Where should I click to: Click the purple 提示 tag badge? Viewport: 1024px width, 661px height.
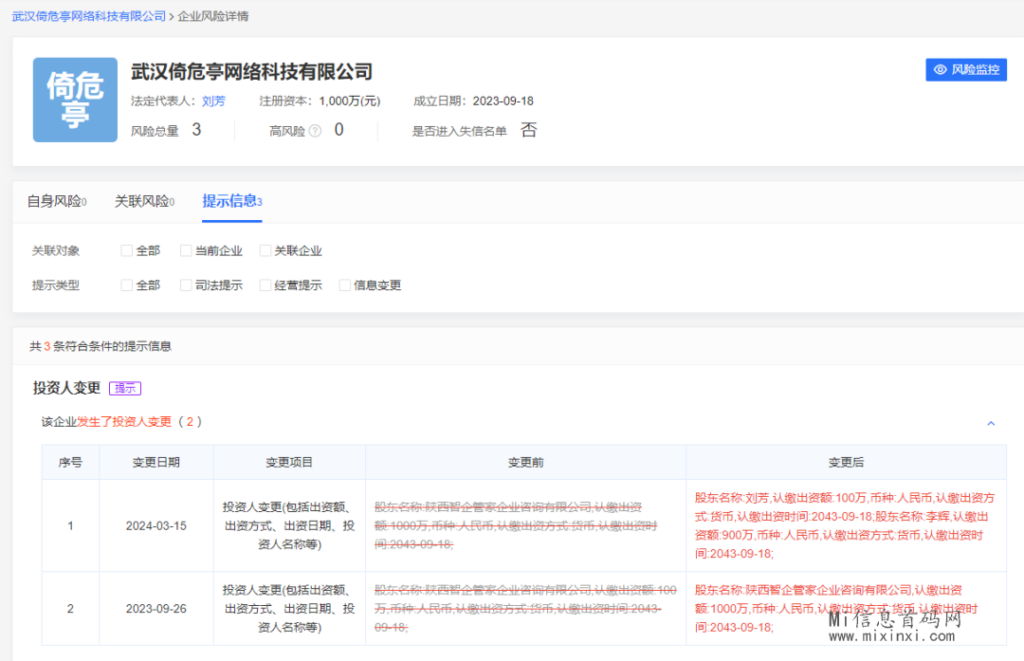[125, 389]
